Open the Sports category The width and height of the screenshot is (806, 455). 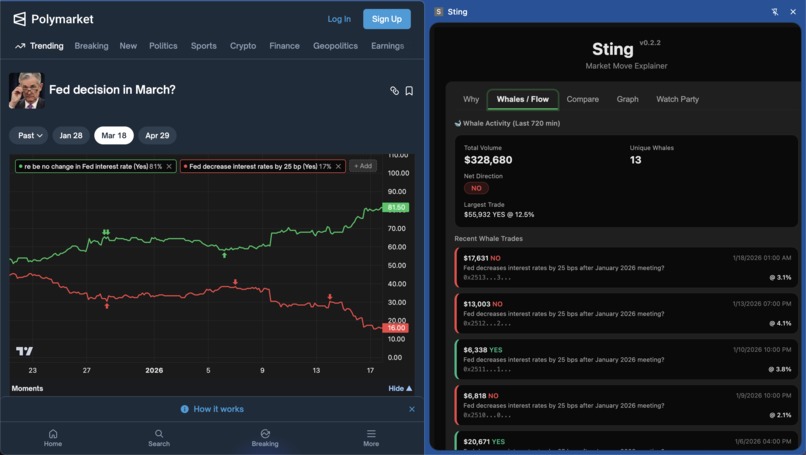pyautogui.click(x=204, y=46)
